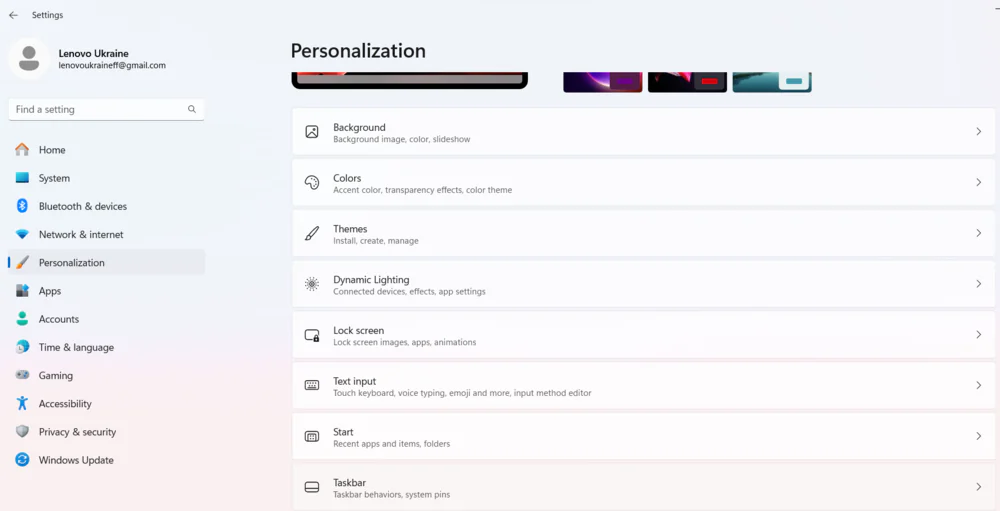
Task: Focus the Find a setting field
Action: pos(107,109)
